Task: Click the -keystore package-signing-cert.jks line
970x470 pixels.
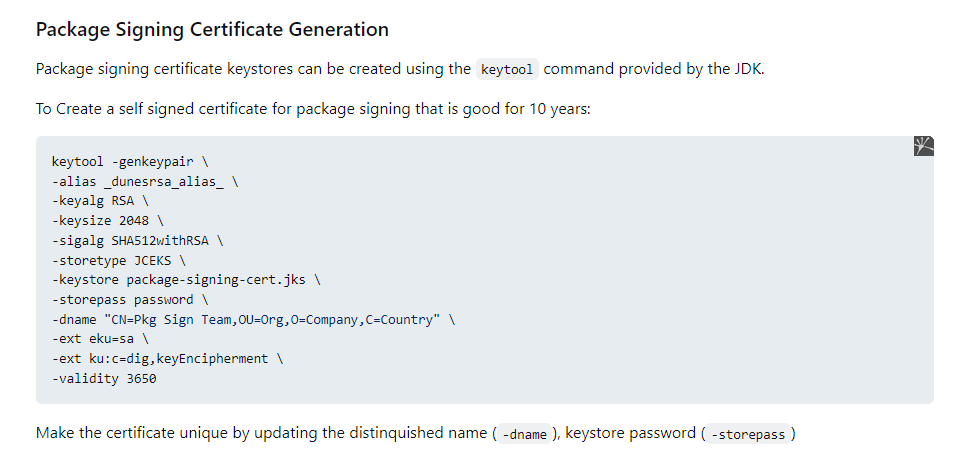Action: point(185,280)
